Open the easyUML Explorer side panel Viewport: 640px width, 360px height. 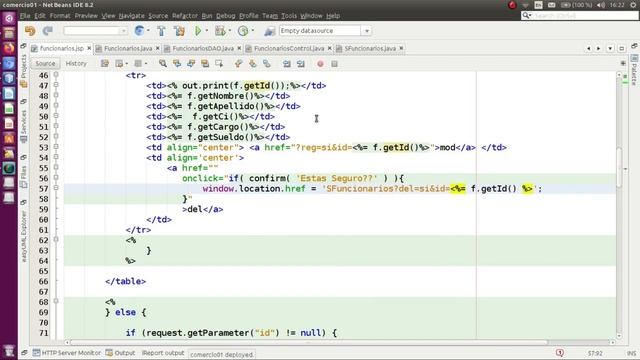(23, 237)
